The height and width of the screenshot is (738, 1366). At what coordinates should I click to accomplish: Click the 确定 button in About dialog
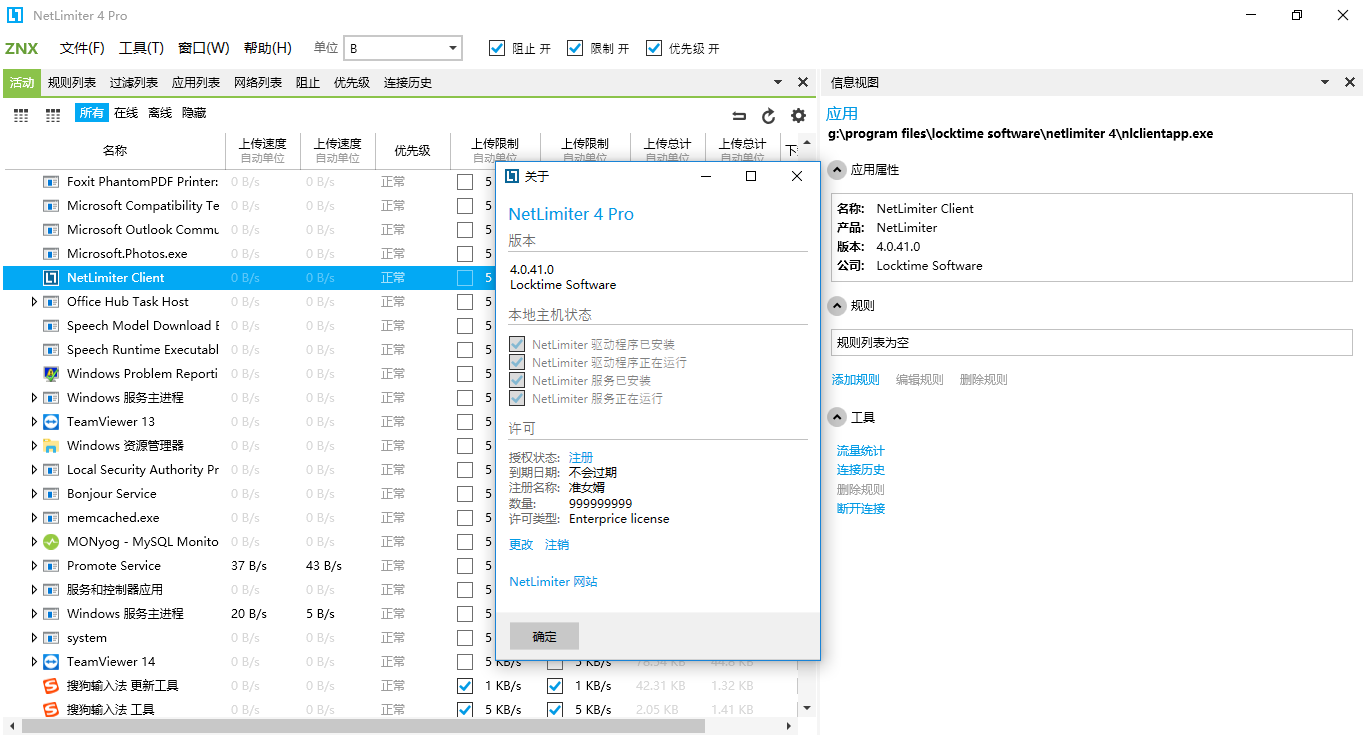(x=544, y=637)
